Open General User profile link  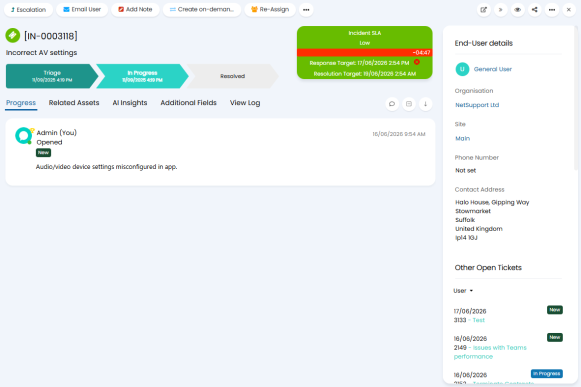click(x=492, y=69)
